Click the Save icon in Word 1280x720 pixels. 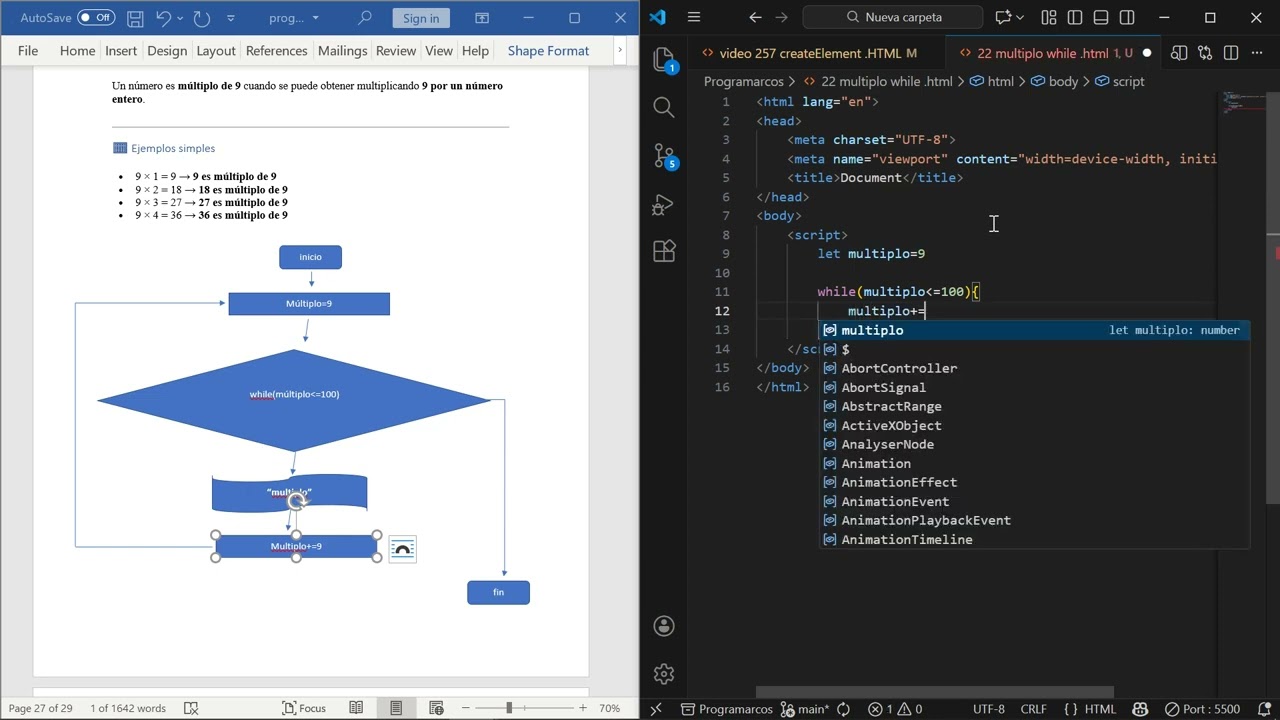click(x=136, y=18)
